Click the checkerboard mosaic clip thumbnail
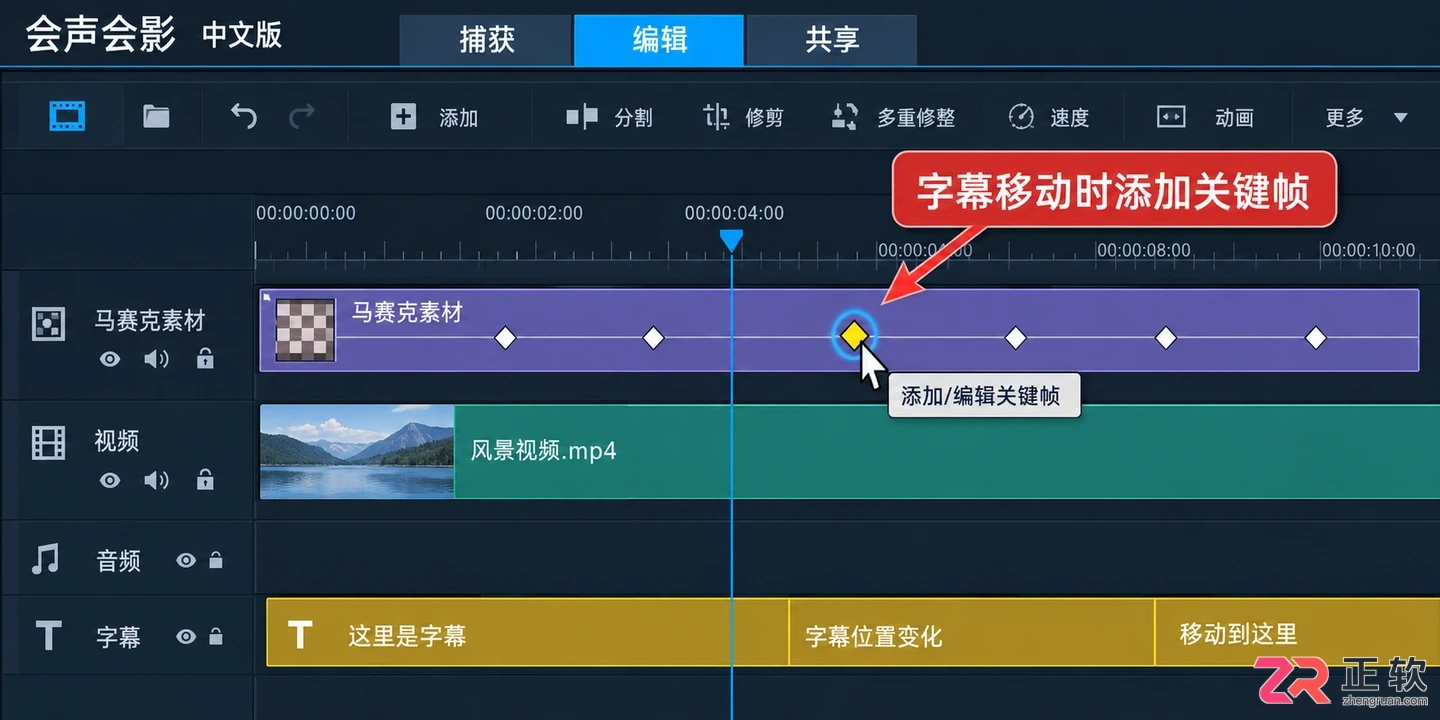 305,329
